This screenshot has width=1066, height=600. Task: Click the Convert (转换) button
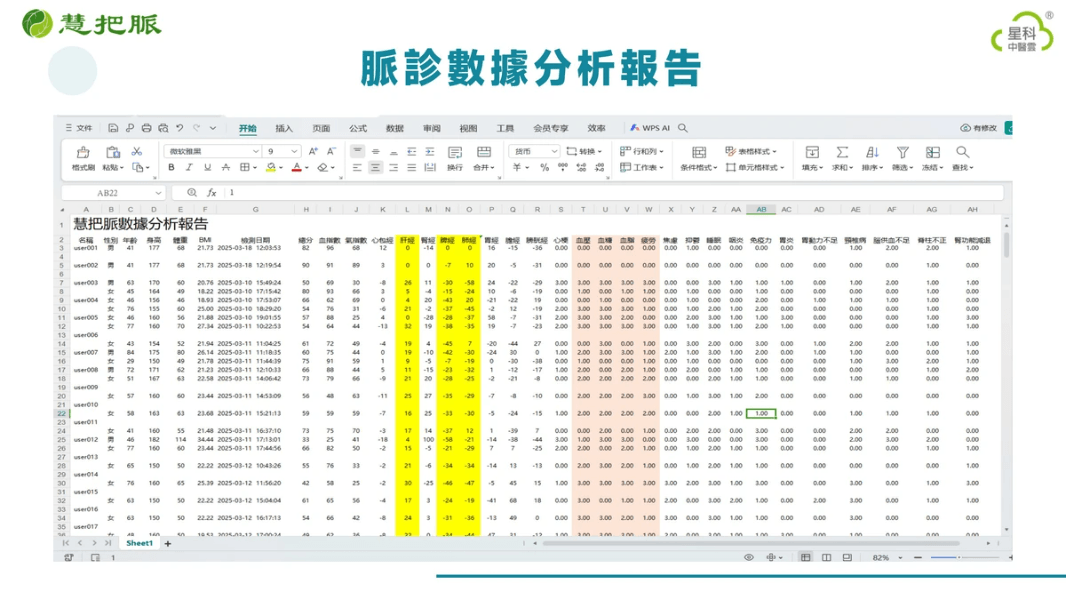(584, 152)
